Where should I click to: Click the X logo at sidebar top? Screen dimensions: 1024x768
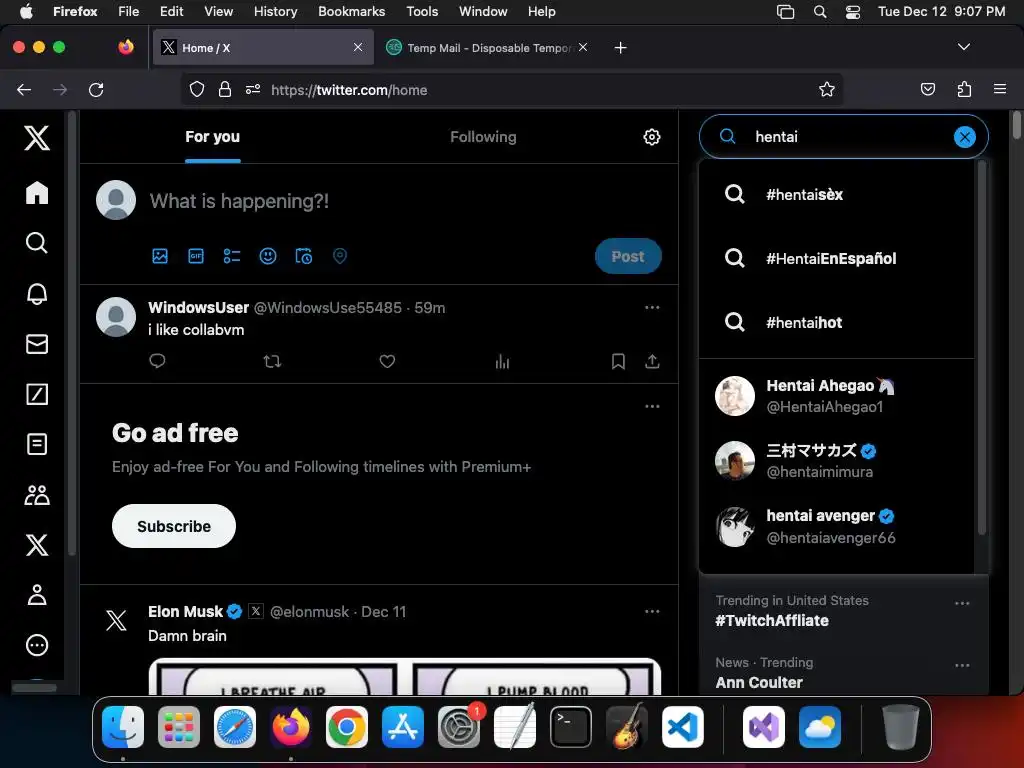point(37,138)
